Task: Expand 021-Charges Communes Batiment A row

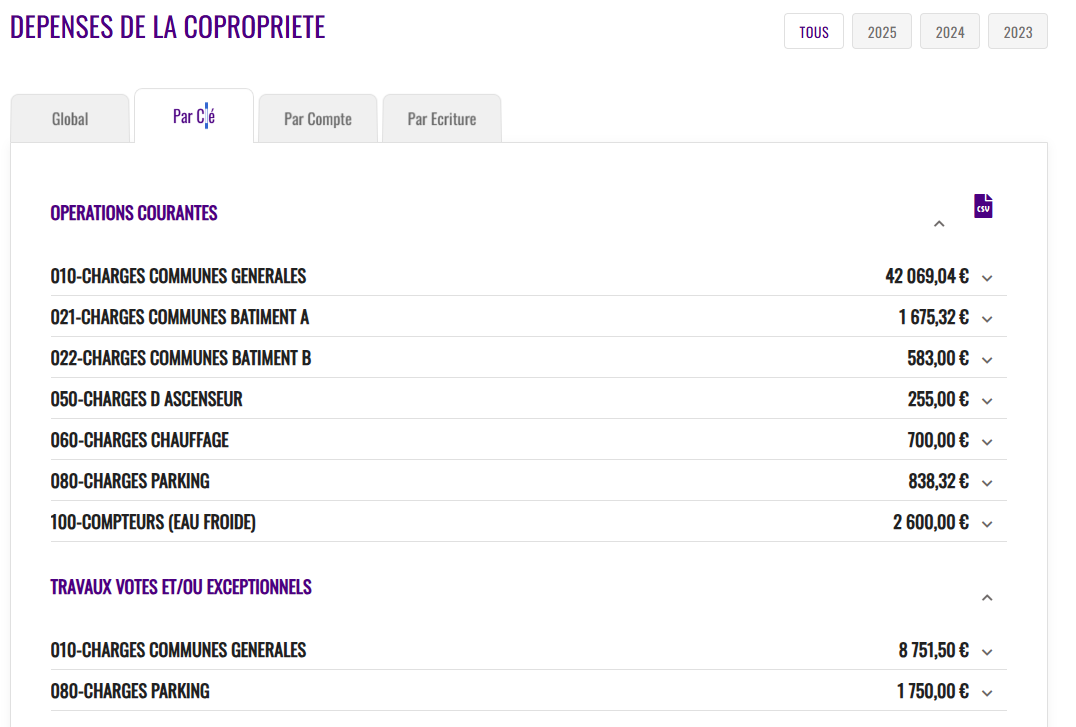Action: [987, 319]
